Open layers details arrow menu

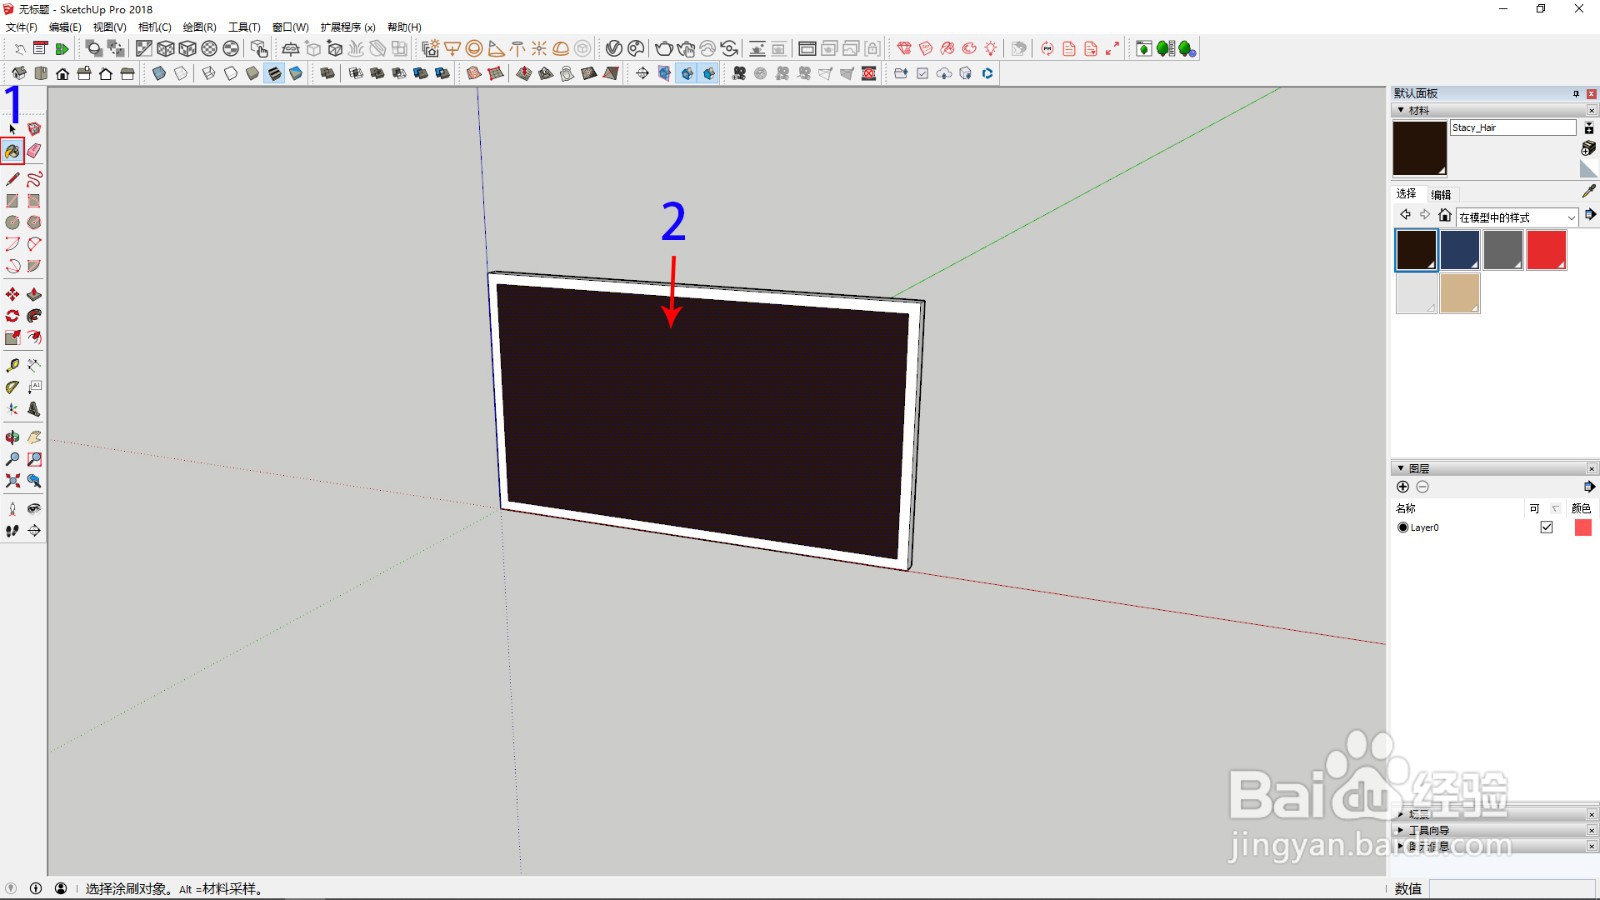coord(1590,487)
